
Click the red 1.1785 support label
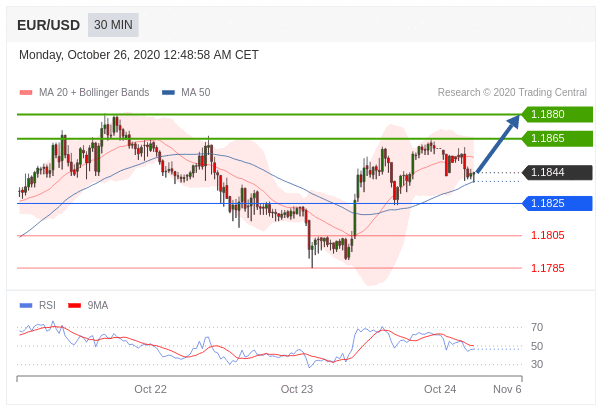[548, 268]
